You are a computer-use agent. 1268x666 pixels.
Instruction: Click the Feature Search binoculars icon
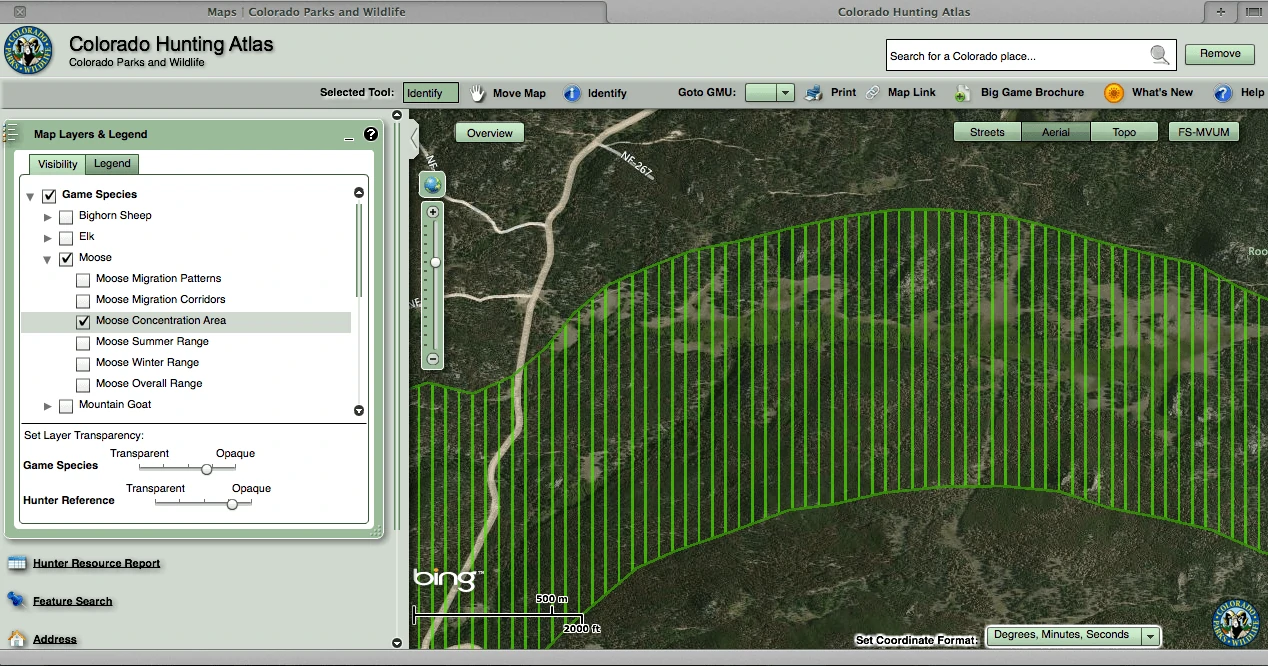(x=16, y=600)
